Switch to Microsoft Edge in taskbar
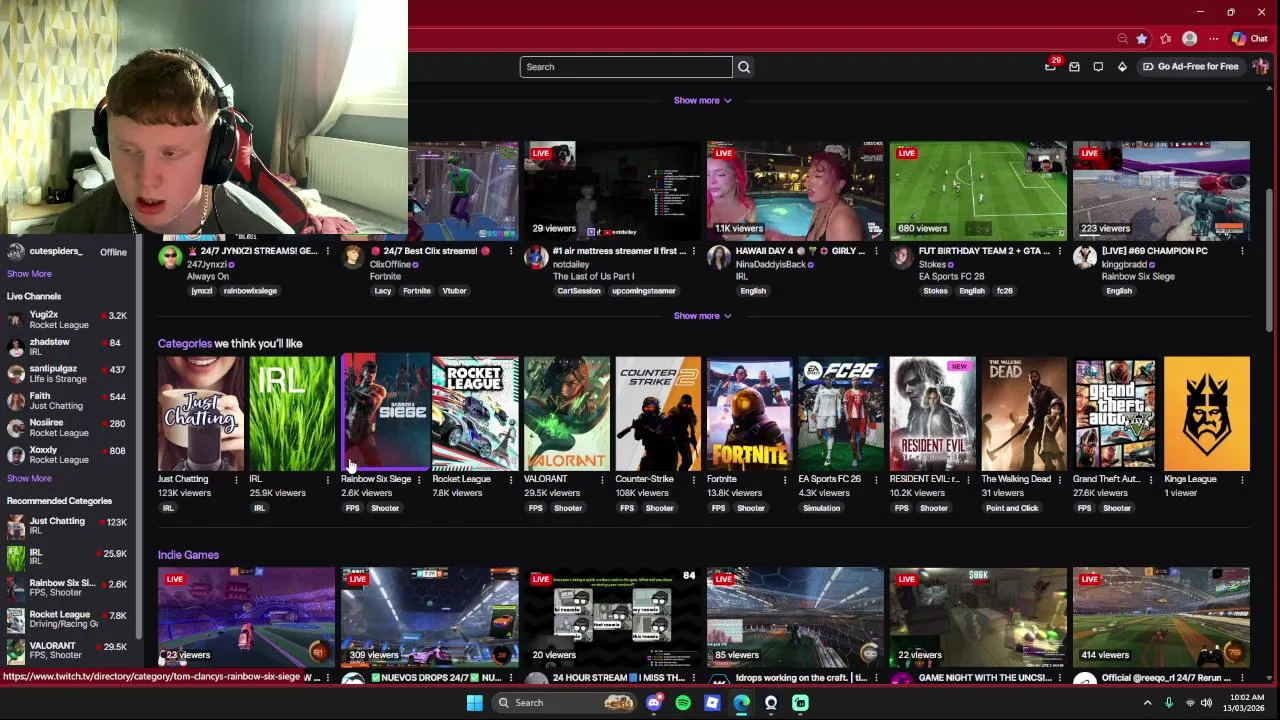Image resolution: width=1280 pixels, height=720 pixels. click(741, 702)
